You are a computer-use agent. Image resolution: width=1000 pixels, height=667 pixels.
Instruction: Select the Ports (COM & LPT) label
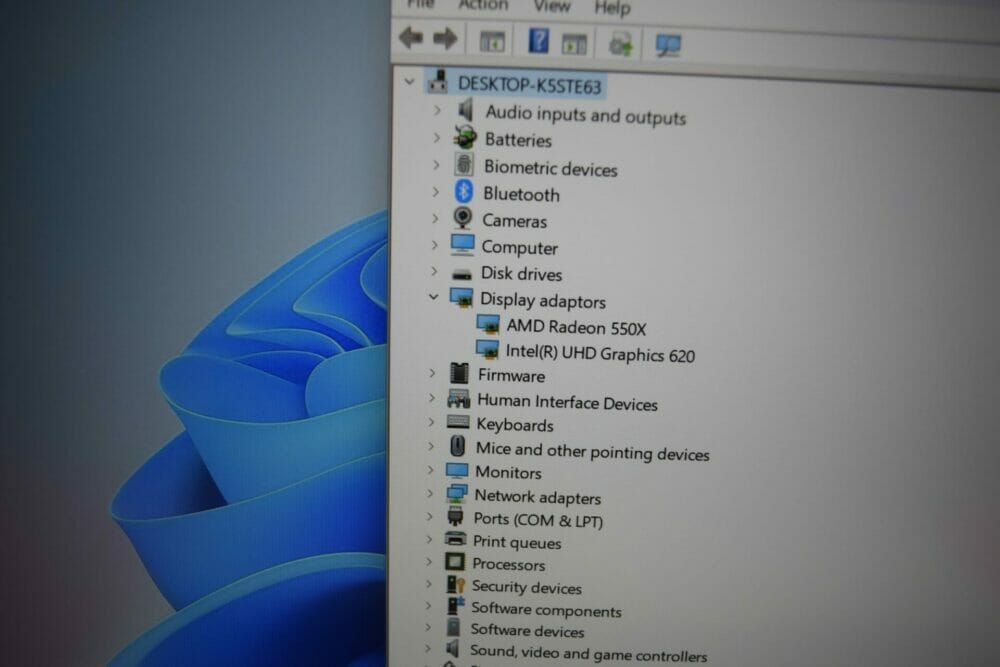(538, 520)
